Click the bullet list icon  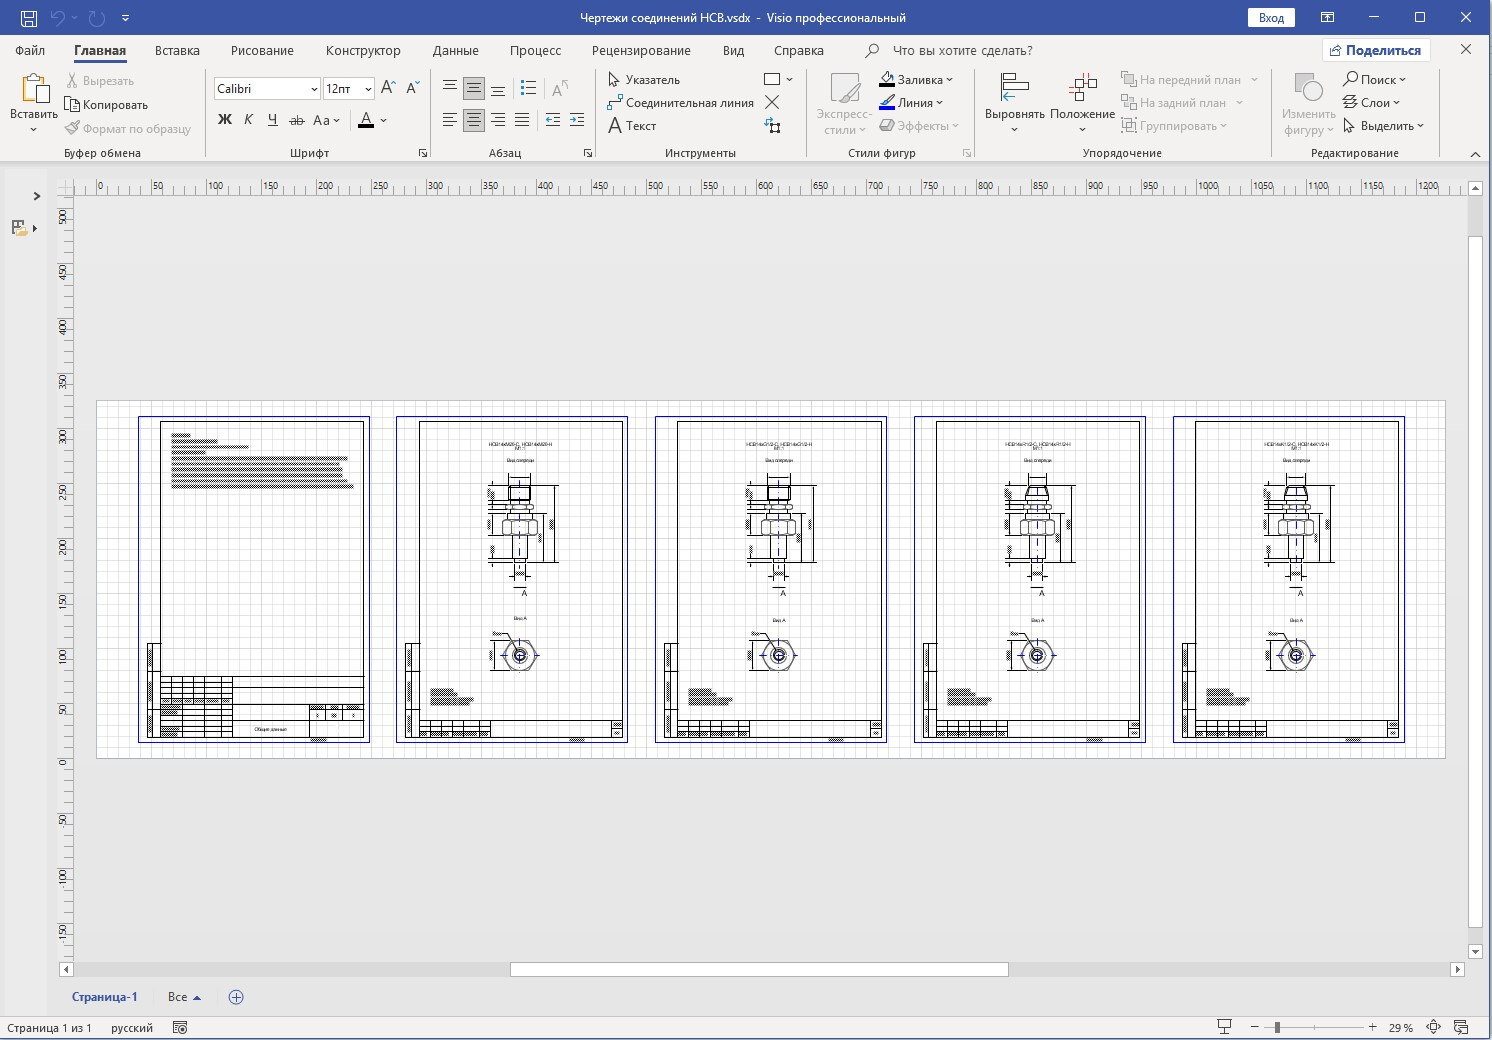coord(529,89)
